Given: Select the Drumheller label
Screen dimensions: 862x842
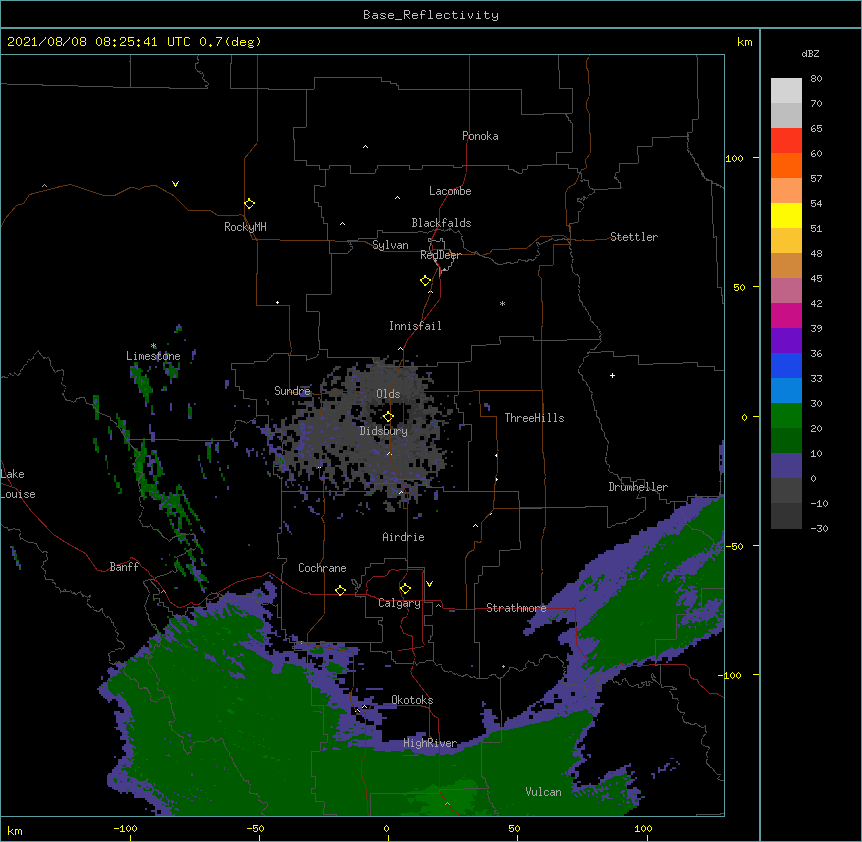Looking at the screenshot, I should coord(638,487).
